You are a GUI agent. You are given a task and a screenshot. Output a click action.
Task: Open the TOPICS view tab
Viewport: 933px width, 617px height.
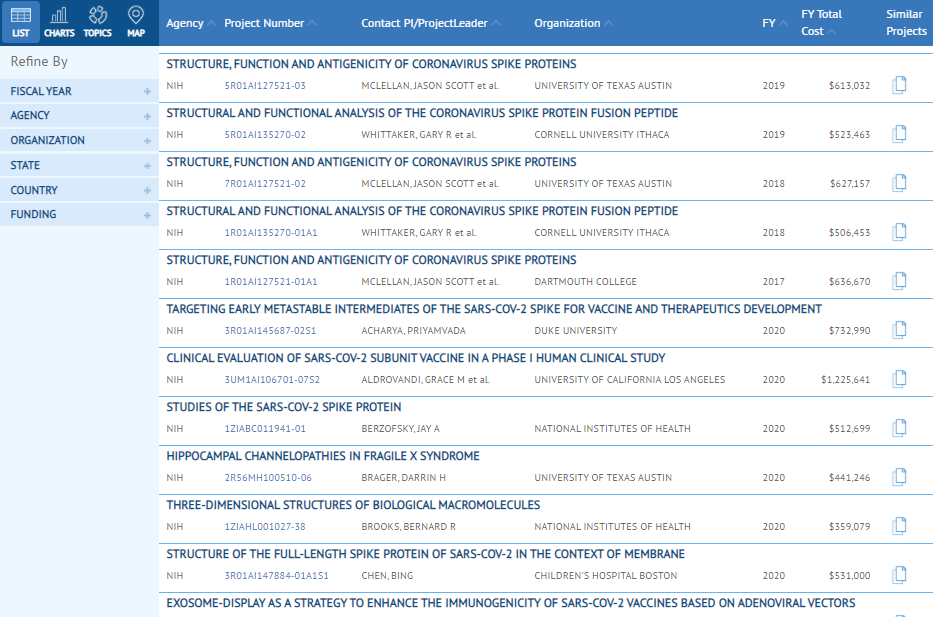click(x=98, y=22)
